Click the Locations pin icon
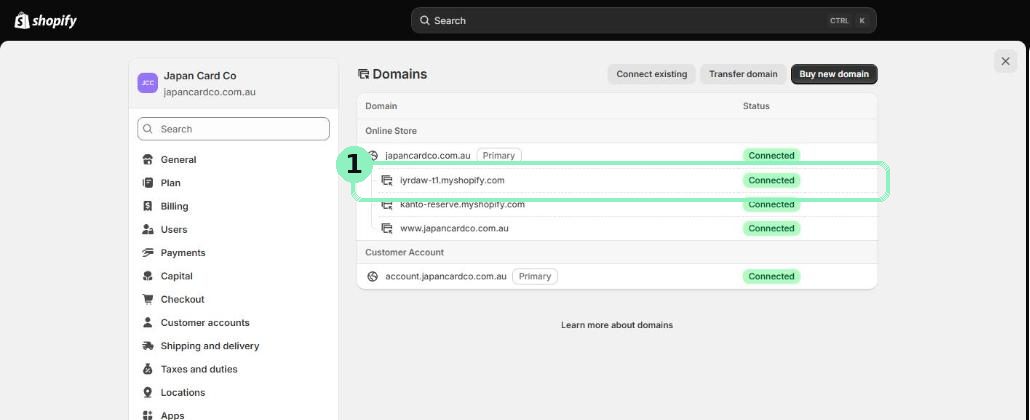This screenshot has width=1030, height=420. pyautogui.click(x=148, y=392)
